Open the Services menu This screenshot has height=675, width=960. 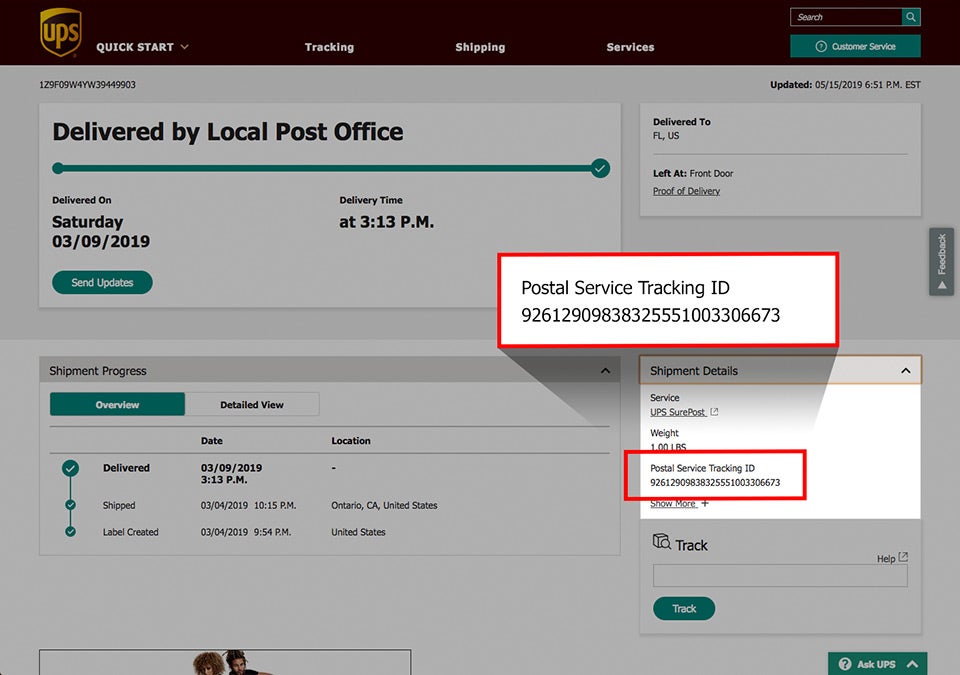point(630,47)
